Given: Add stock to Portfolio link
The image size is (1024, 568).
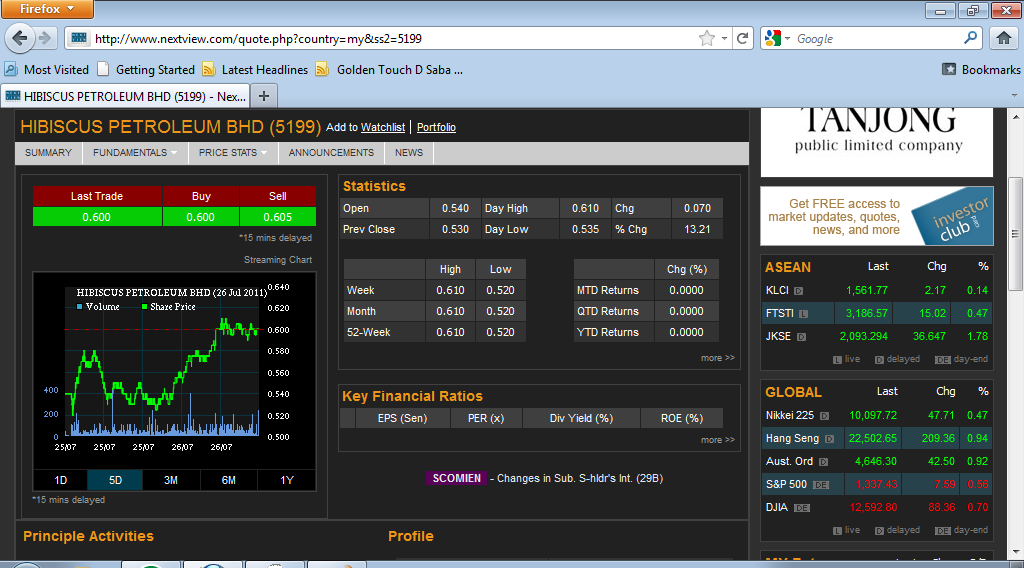Looking at the screenshot, I should [436, 127].
